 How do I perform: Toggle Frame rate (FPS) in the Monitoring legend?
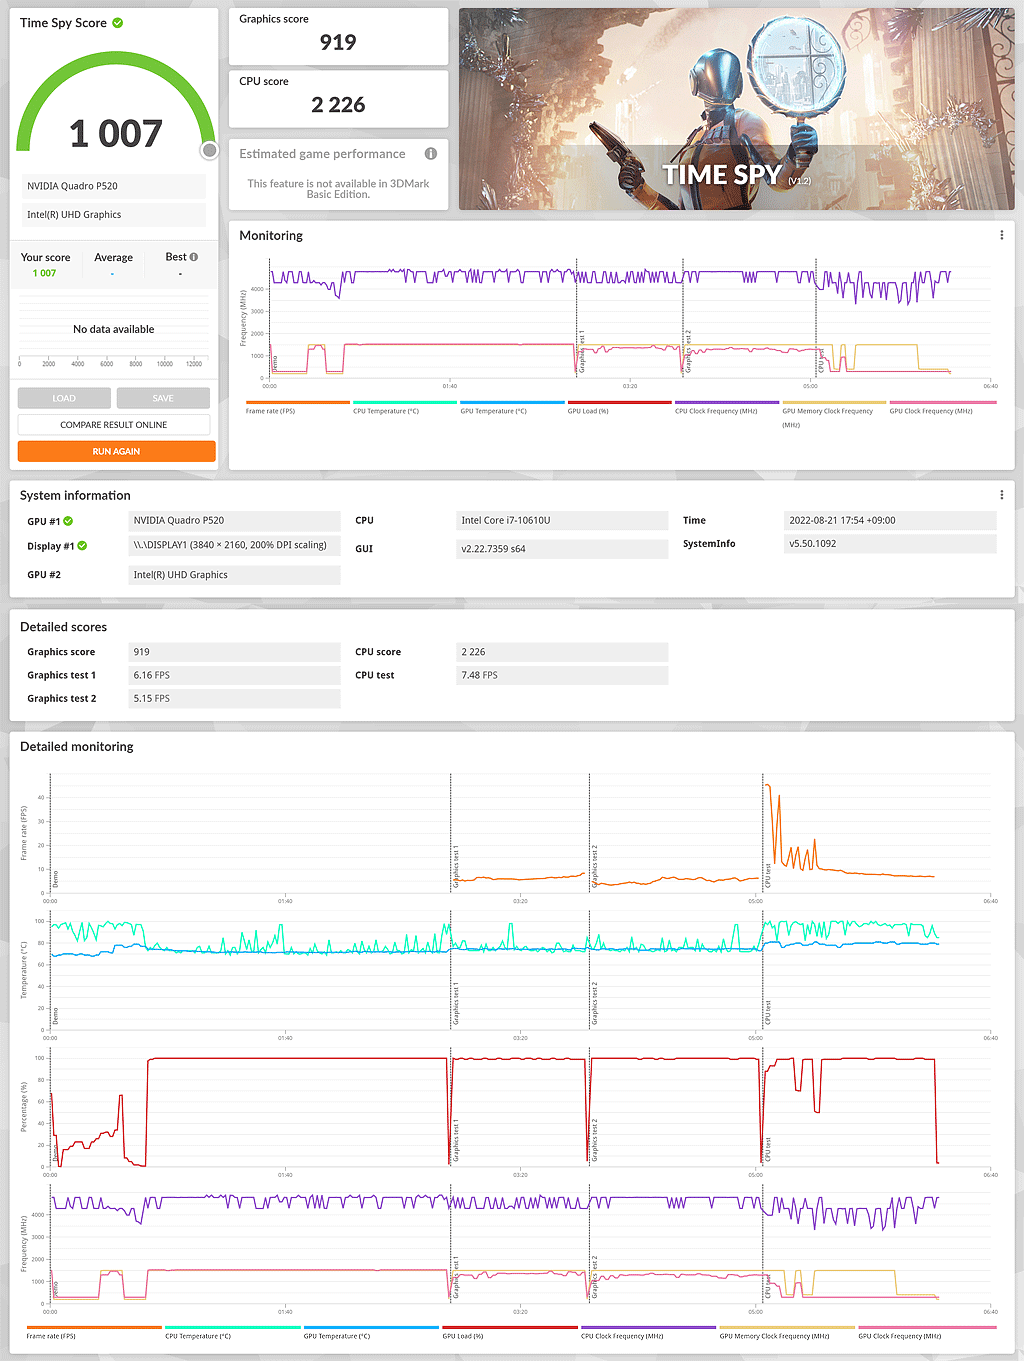(x=297, y=407)
